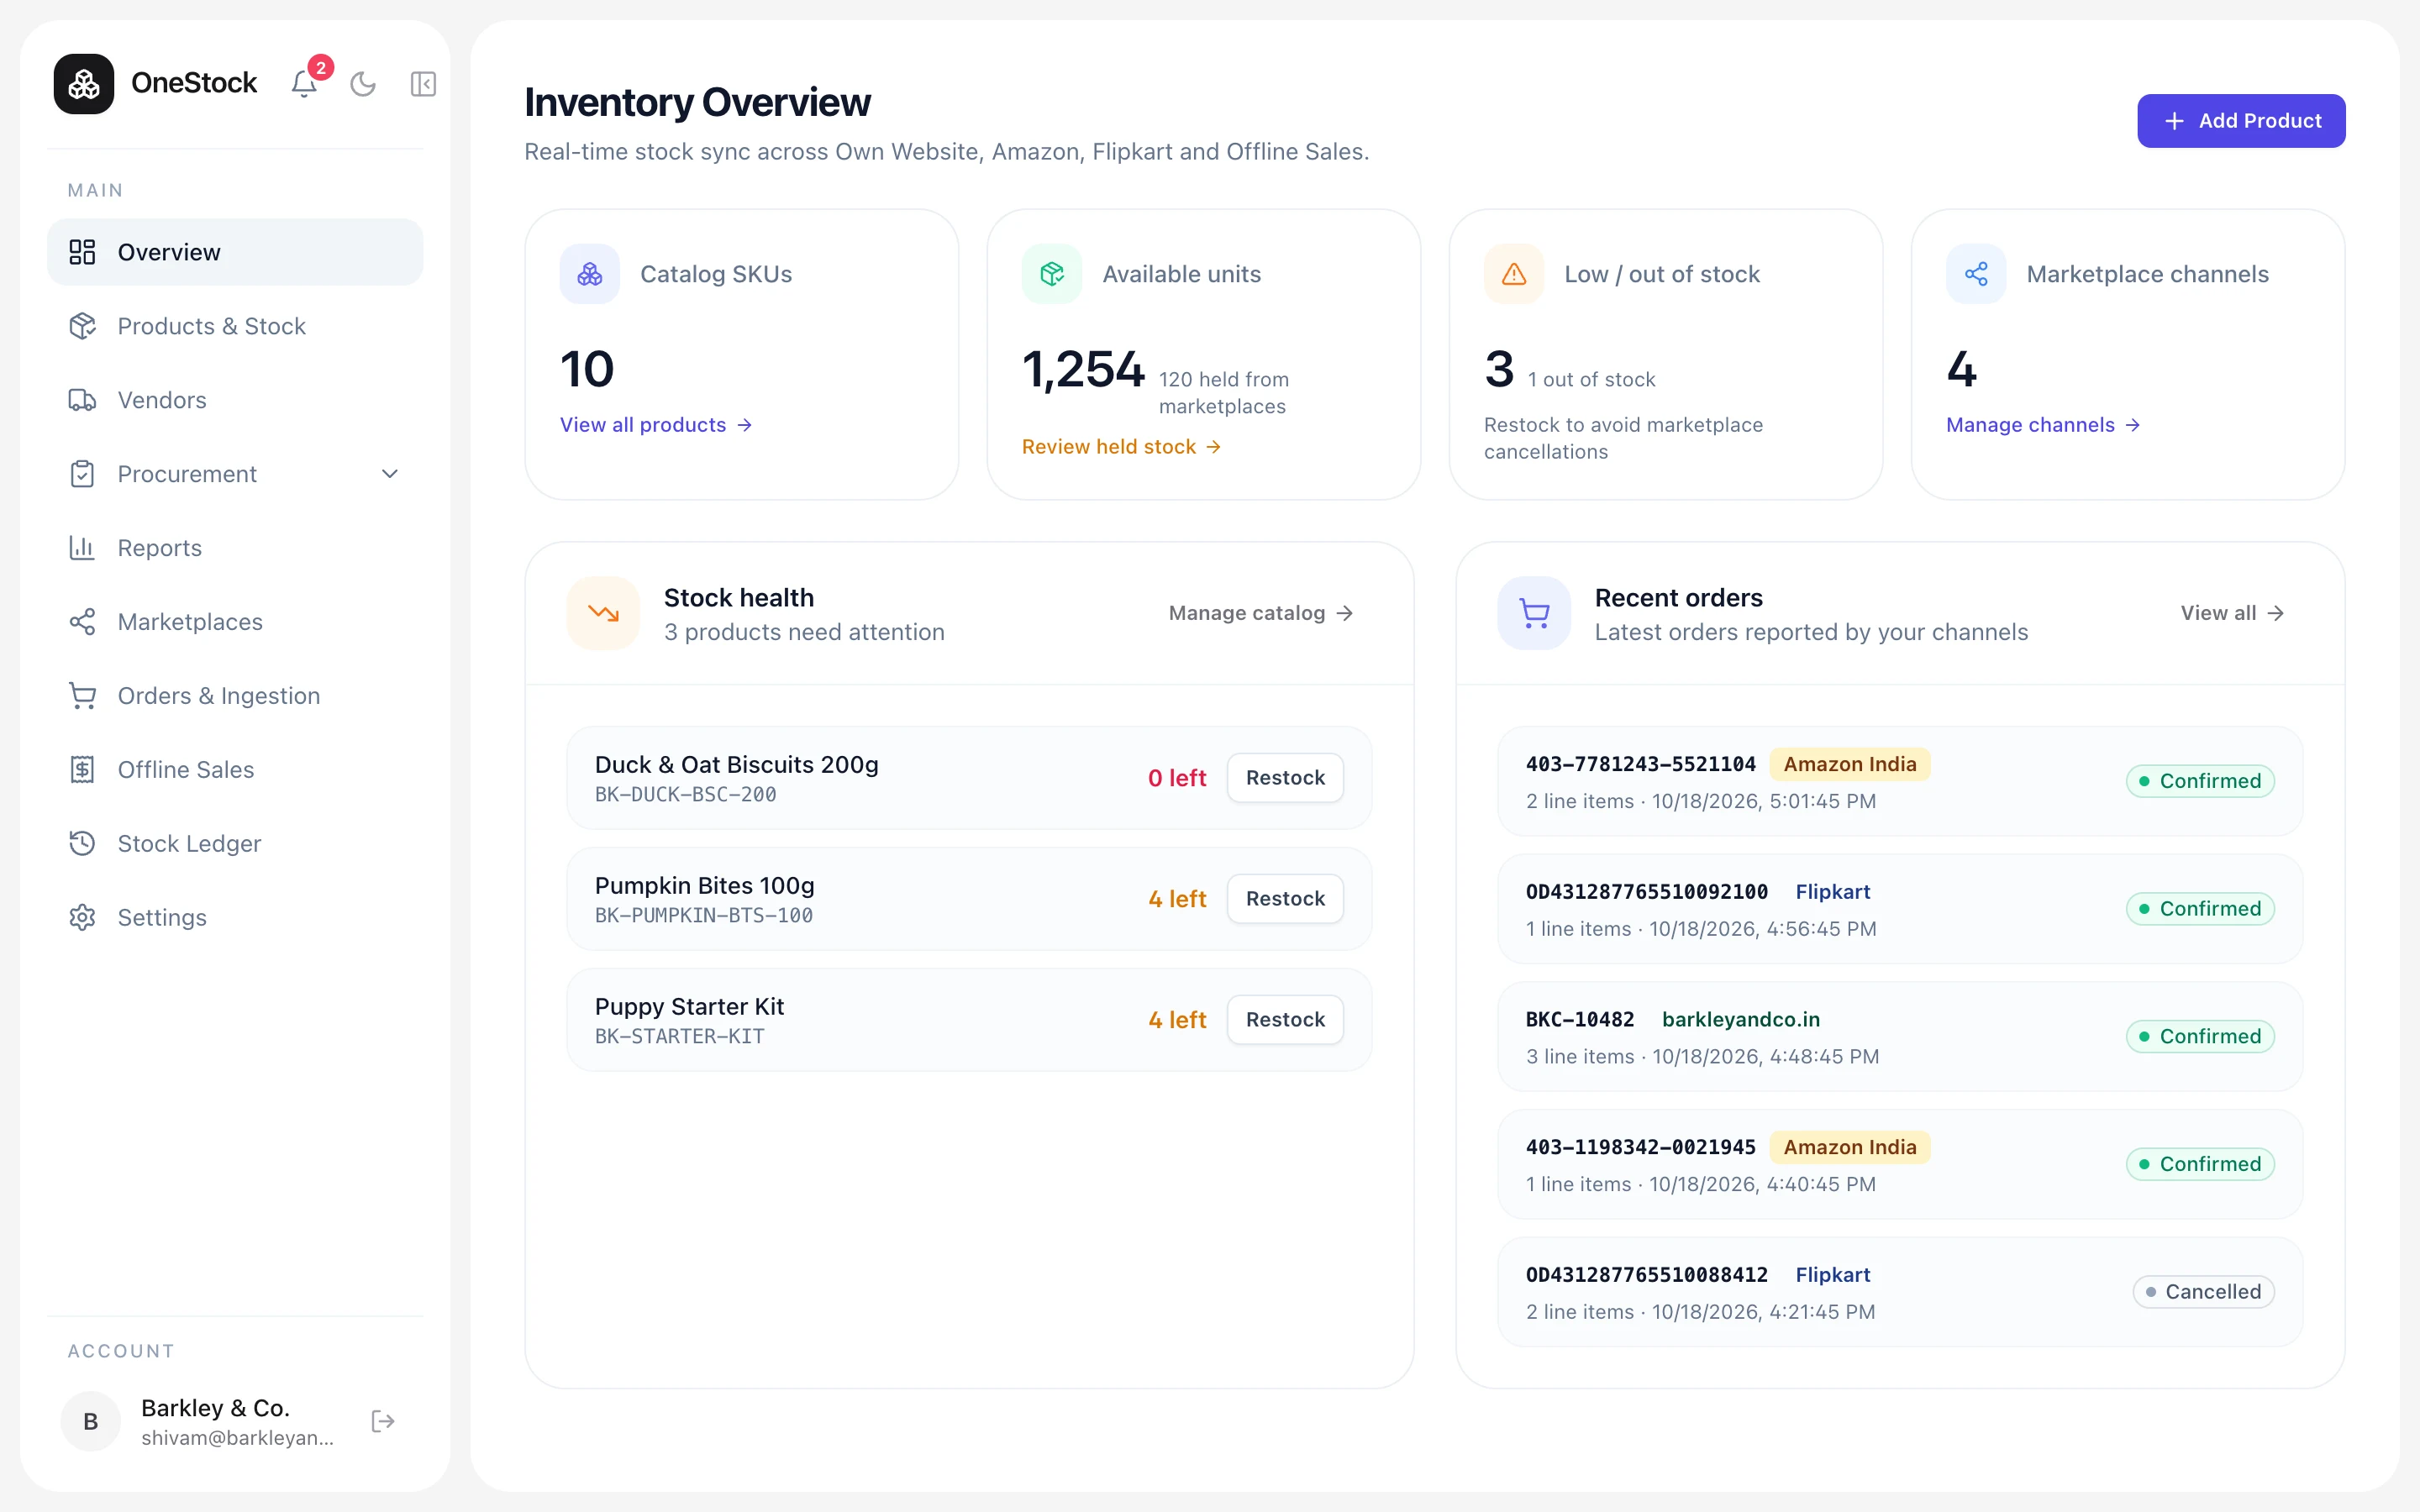Open the Manage channels link
Screen dimensions: 2420x1512
(x=2043, y=425)
